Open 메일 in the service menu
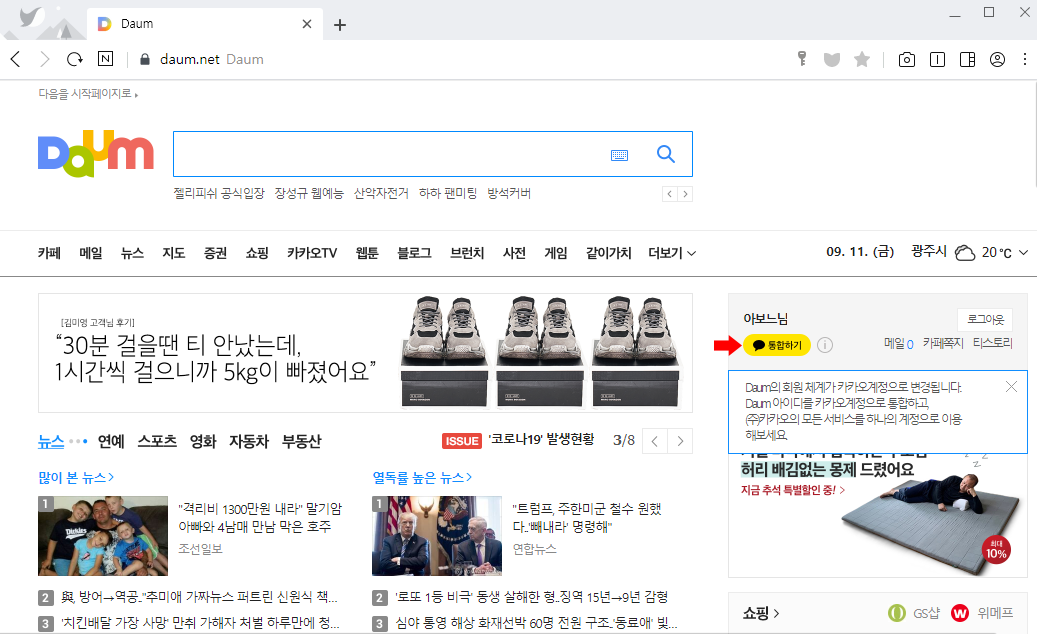This screenshot has height=634, width=1037. [x=91, y=253]
